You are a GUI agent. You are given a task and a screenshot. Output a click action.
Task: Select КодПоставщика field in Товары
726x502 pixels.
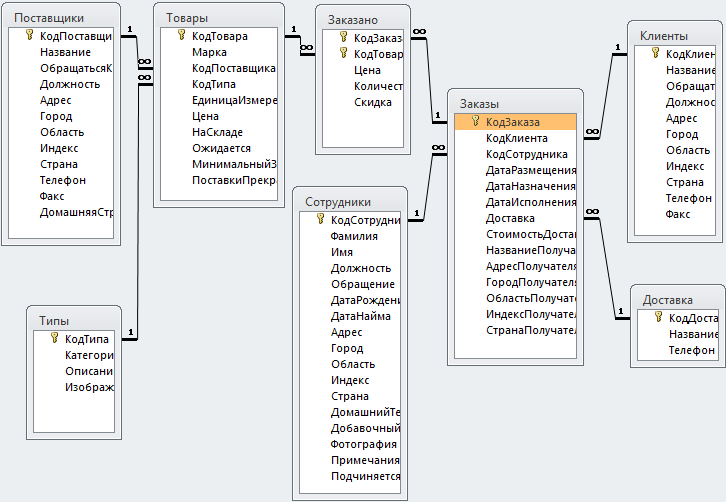tap(219, 69)
